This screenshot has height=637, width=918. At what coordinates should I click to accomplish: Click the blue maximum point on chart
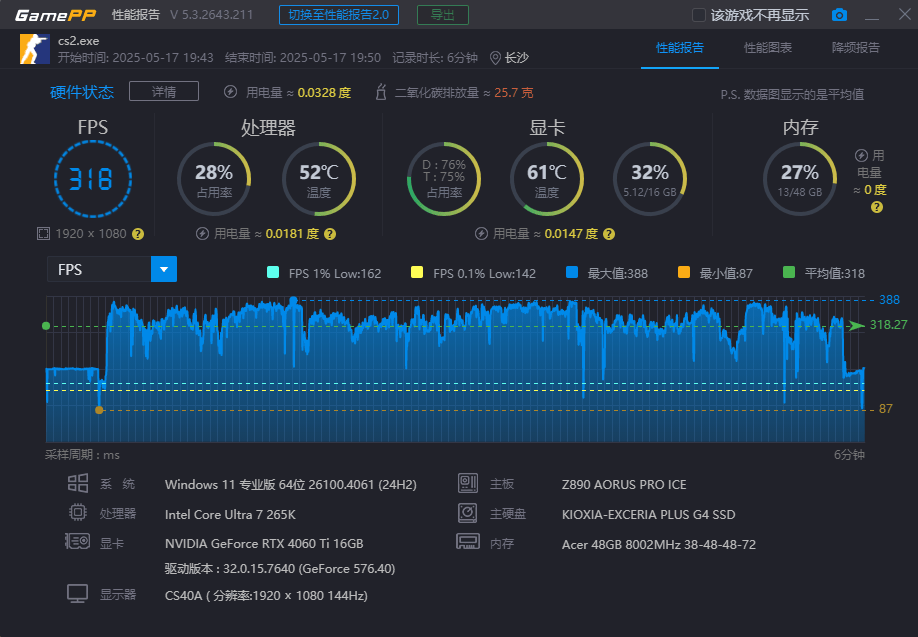pos(293,300)
